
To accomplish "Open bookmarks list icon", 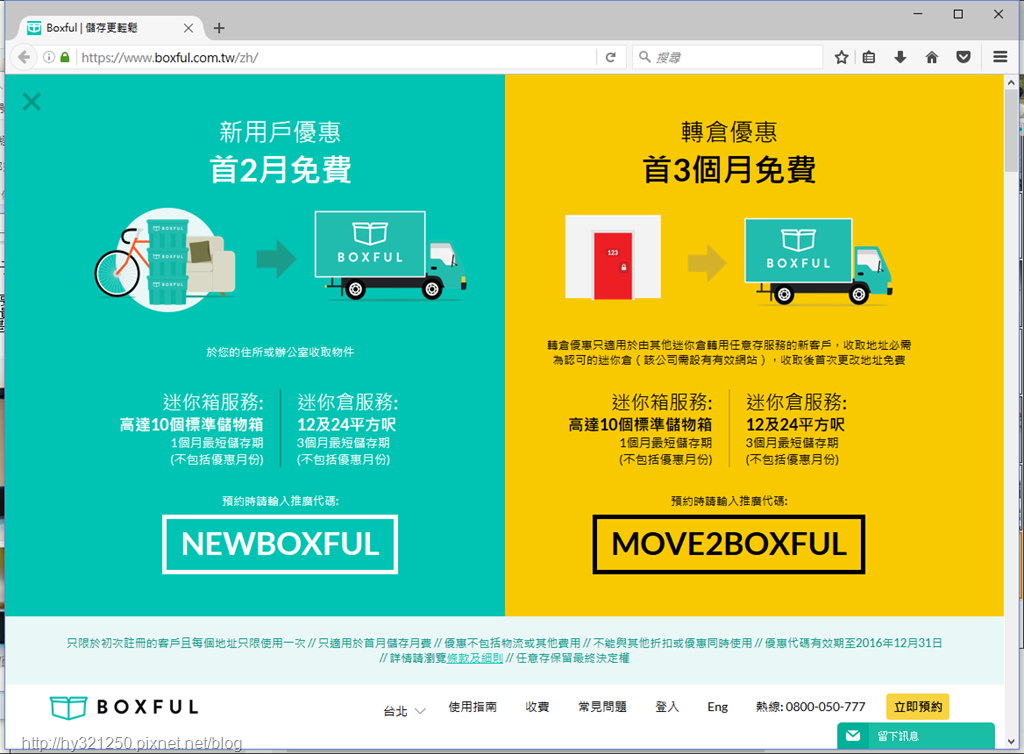I will tap(869, 57).
